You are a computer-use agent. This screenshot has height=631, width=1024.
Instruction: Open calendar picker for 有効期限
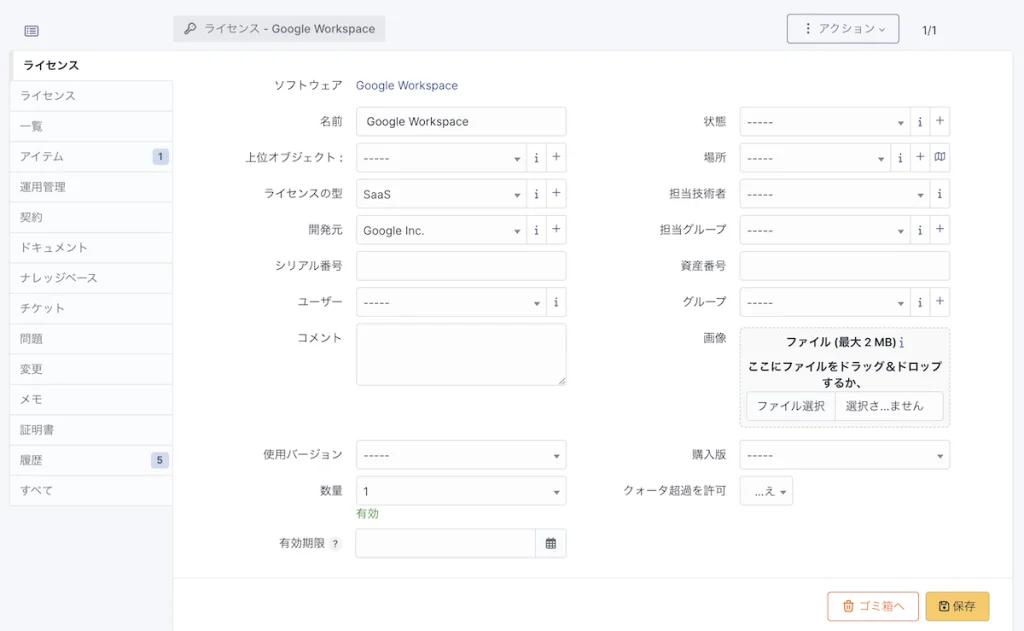(x=551, y=543)
